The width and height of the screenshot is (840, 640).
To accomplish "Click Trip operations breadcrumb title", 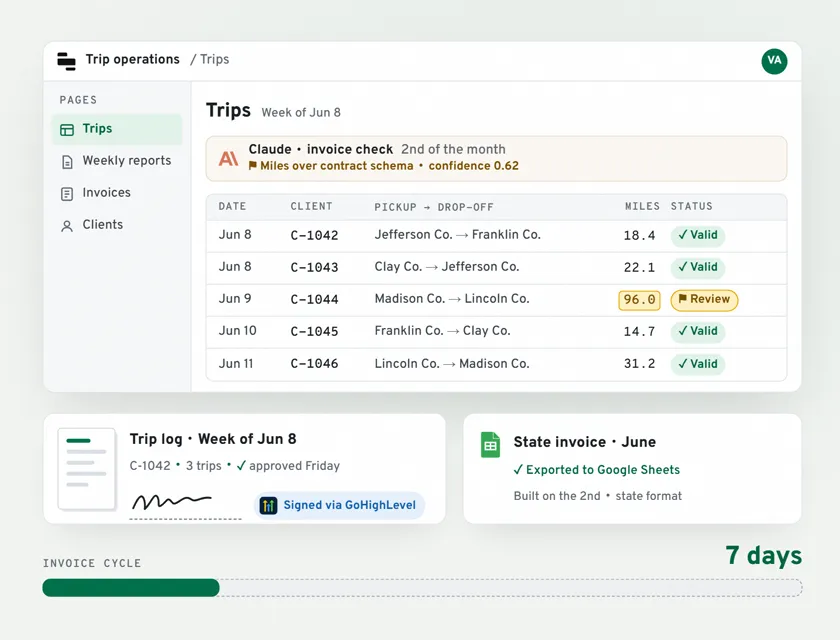I will tap(133, 59).
